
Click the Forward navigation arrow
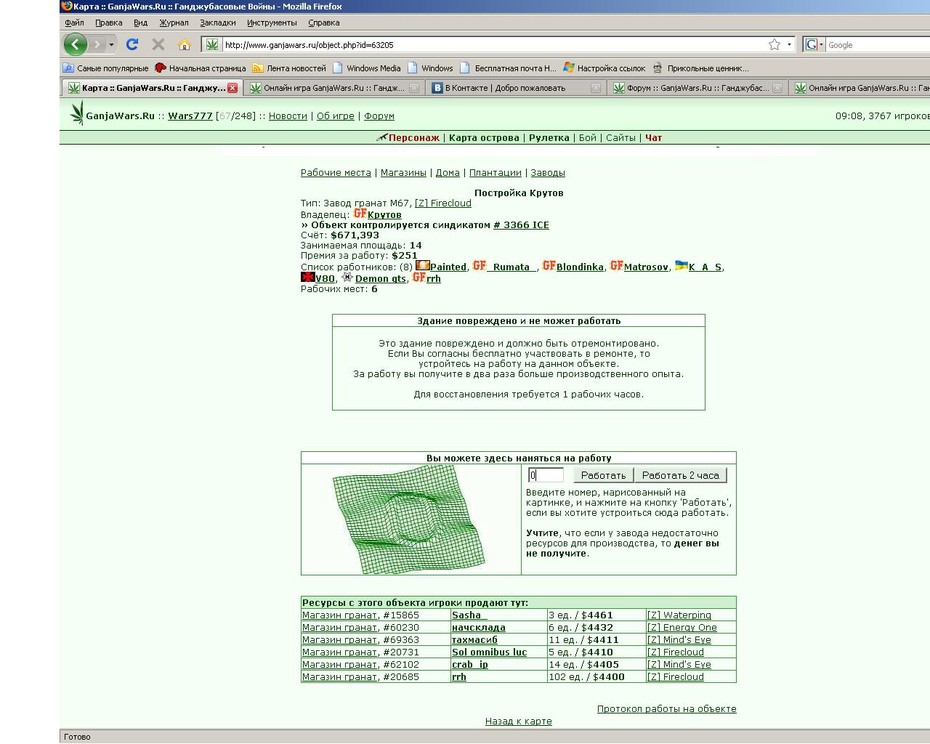97,44
